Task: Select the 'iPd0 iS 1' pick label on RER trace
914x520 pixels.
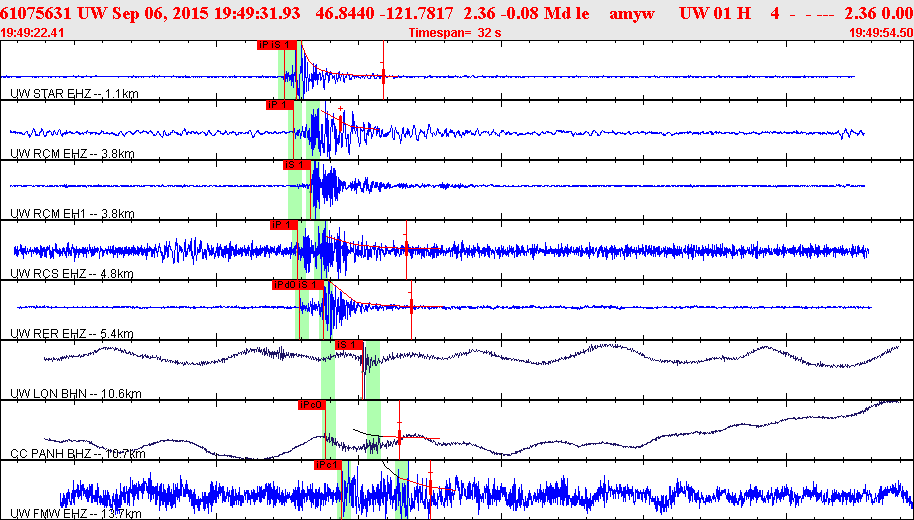Action: pos(297,285)
